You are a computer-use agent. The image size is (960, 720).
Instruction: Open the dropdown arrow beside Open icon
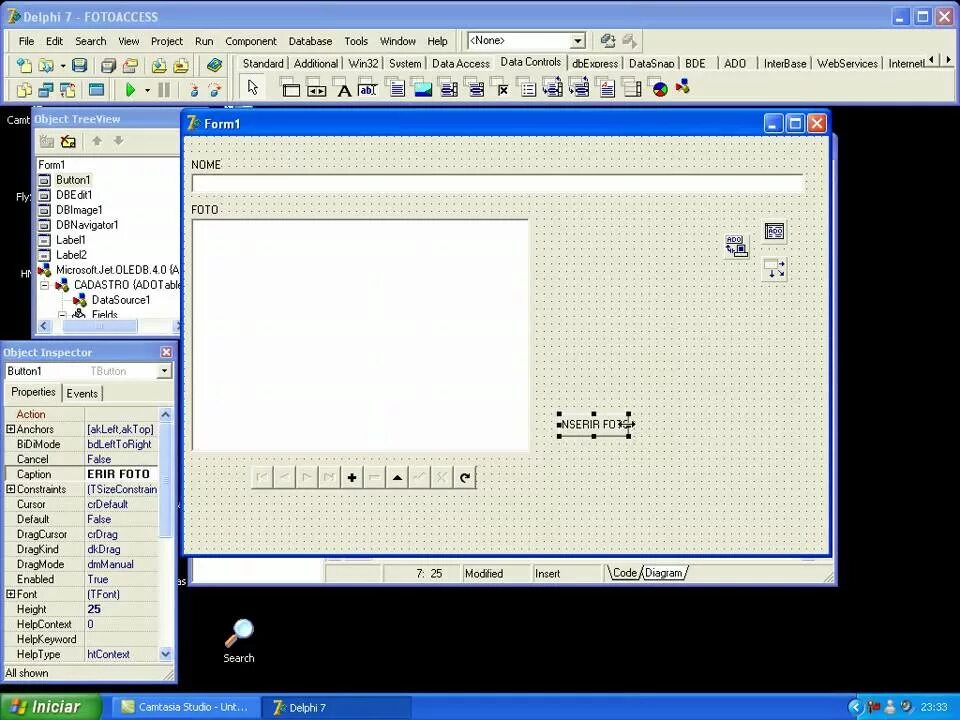(x=62, y=65)
